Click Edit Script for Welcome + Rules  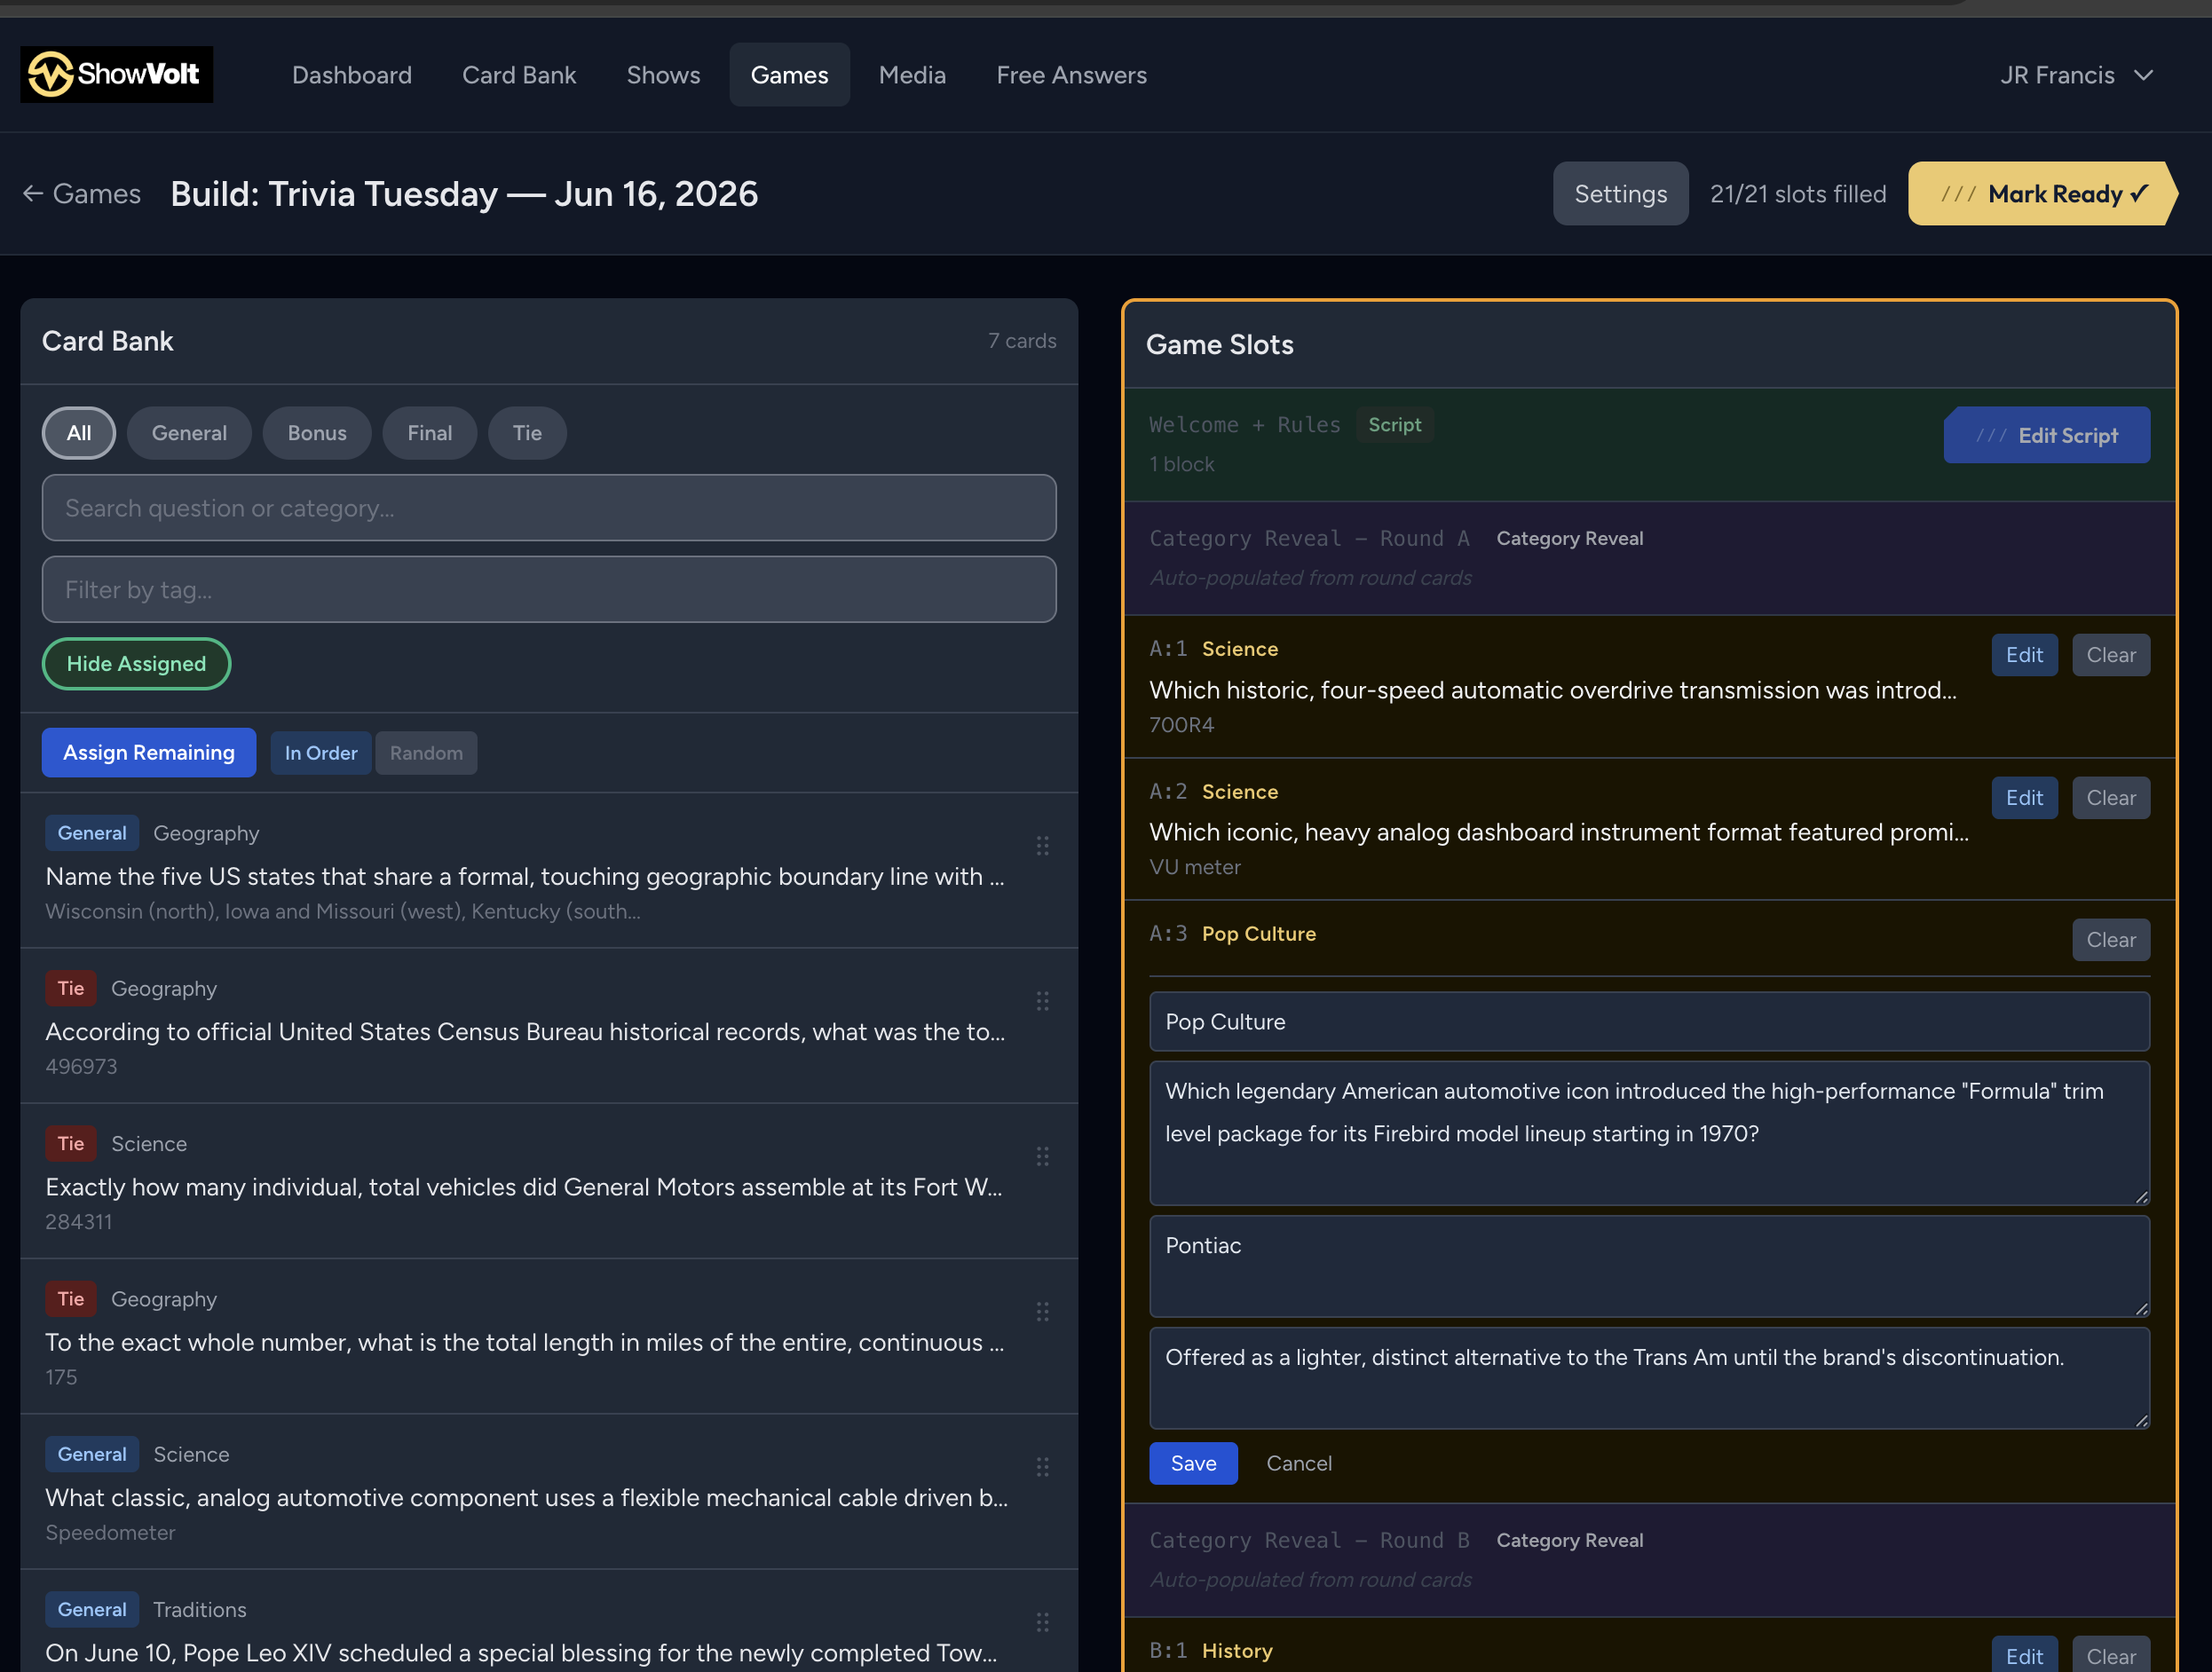coord(2046,435)
